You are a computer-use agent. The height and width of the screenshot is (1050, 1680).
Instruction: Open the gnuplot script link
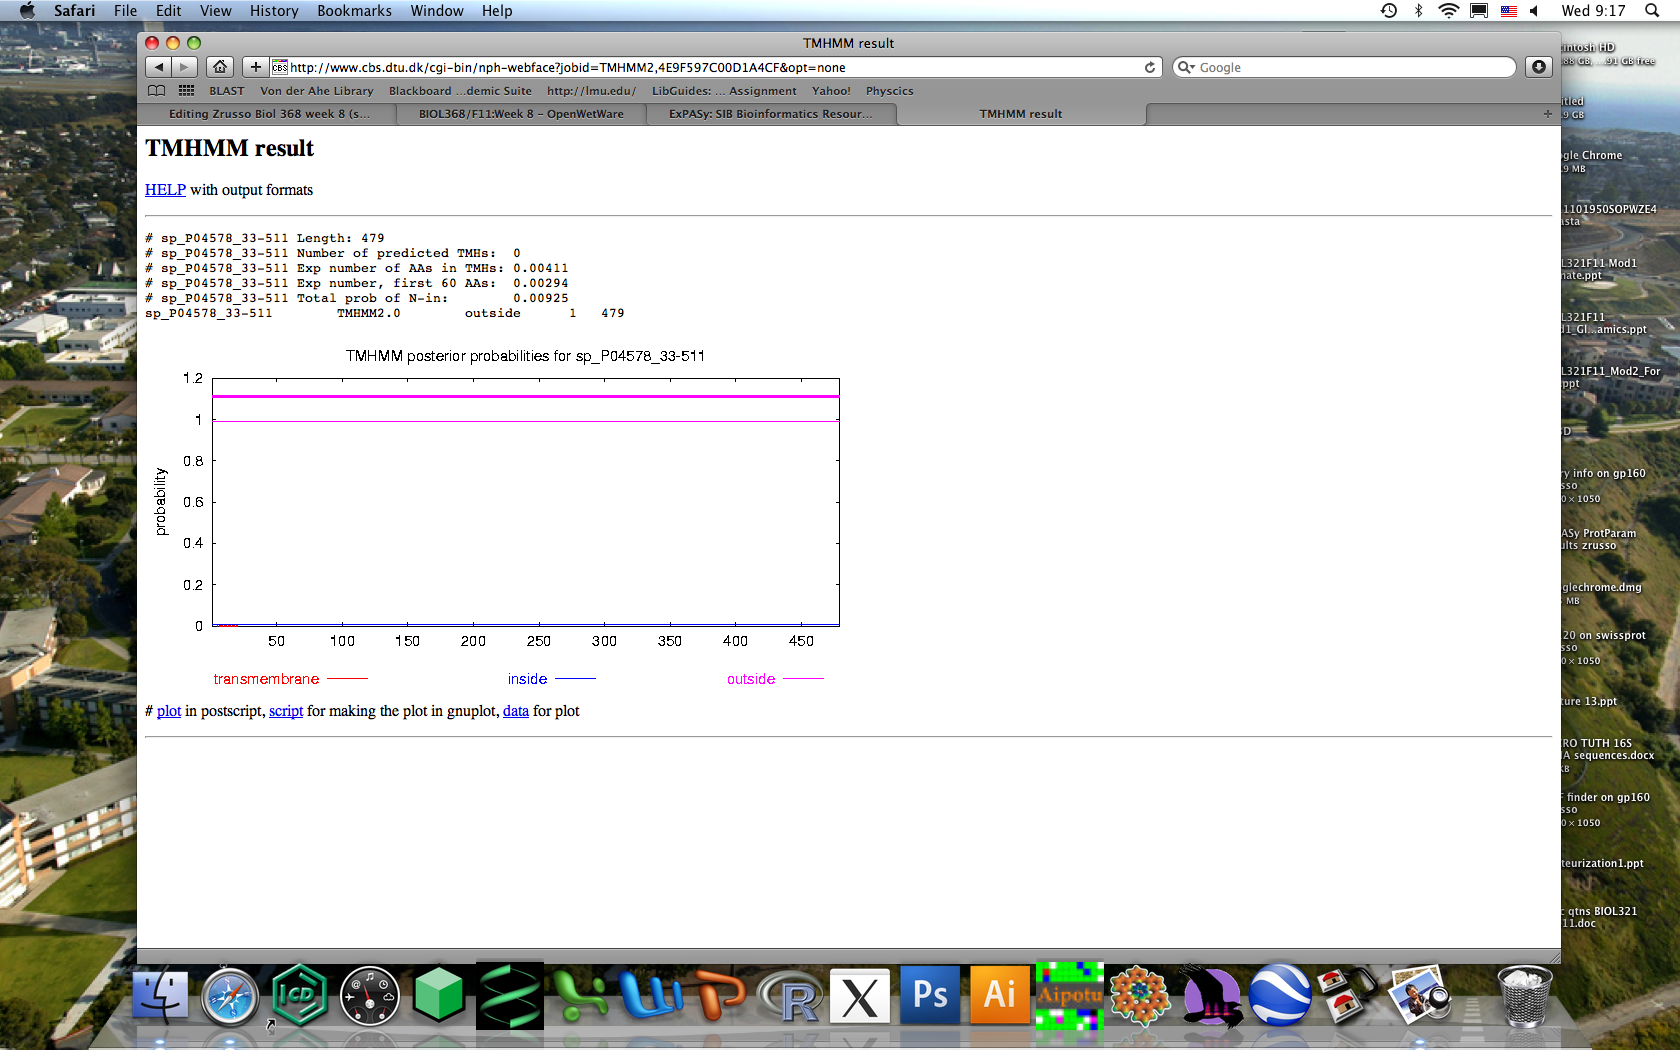[x=285, y=711]
